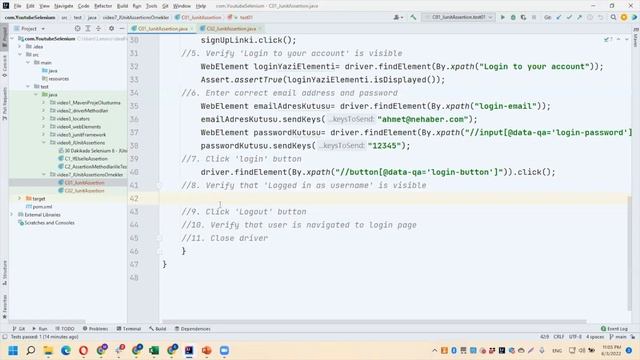Screen dimensions: 640x360
Task: Open Microsoft Edge from taskbar
Action: pyautogui.click(x=66, y=351)
